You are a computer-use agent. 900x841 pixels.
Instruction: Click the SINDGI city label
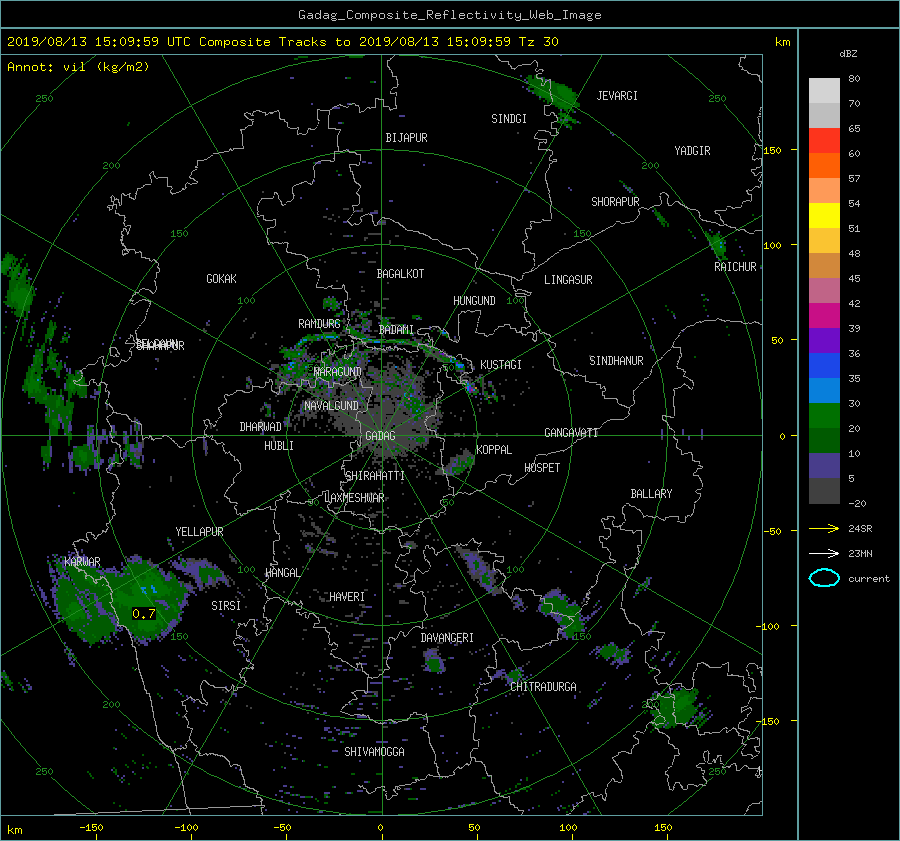pyautogui.click(x=509, y=119)
